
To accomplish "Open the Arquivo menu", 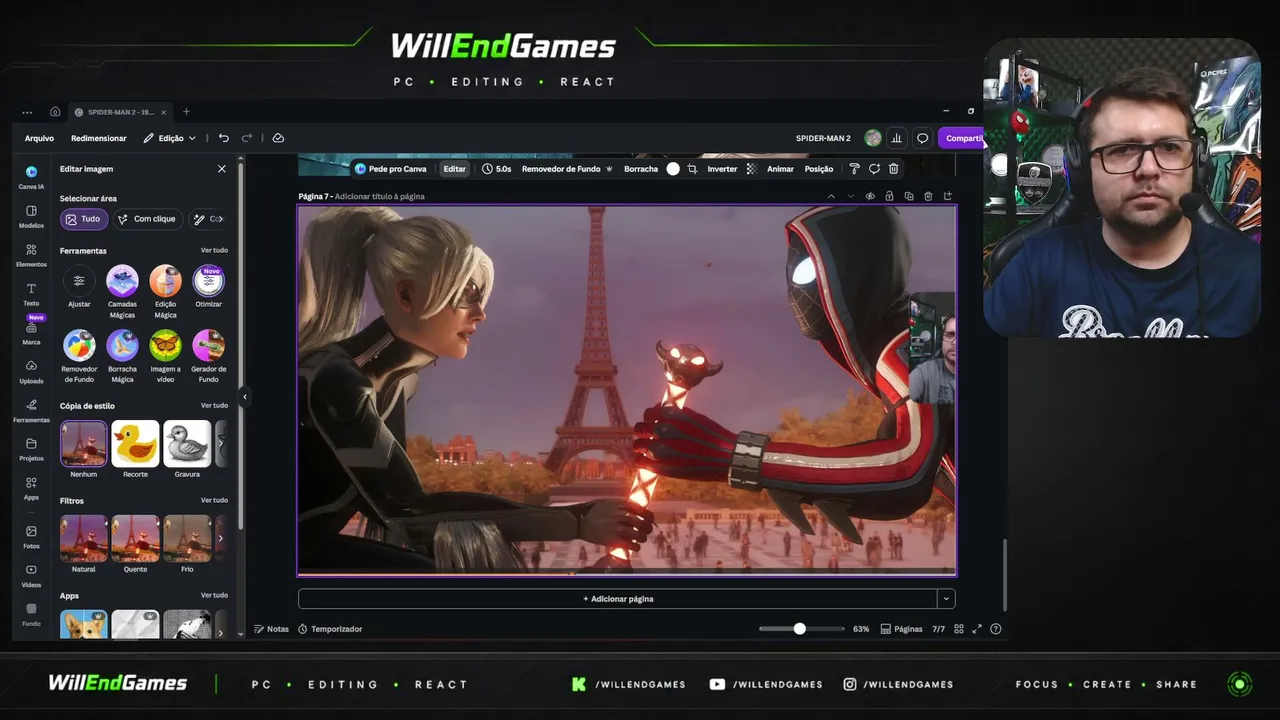I will coord(39,138).
